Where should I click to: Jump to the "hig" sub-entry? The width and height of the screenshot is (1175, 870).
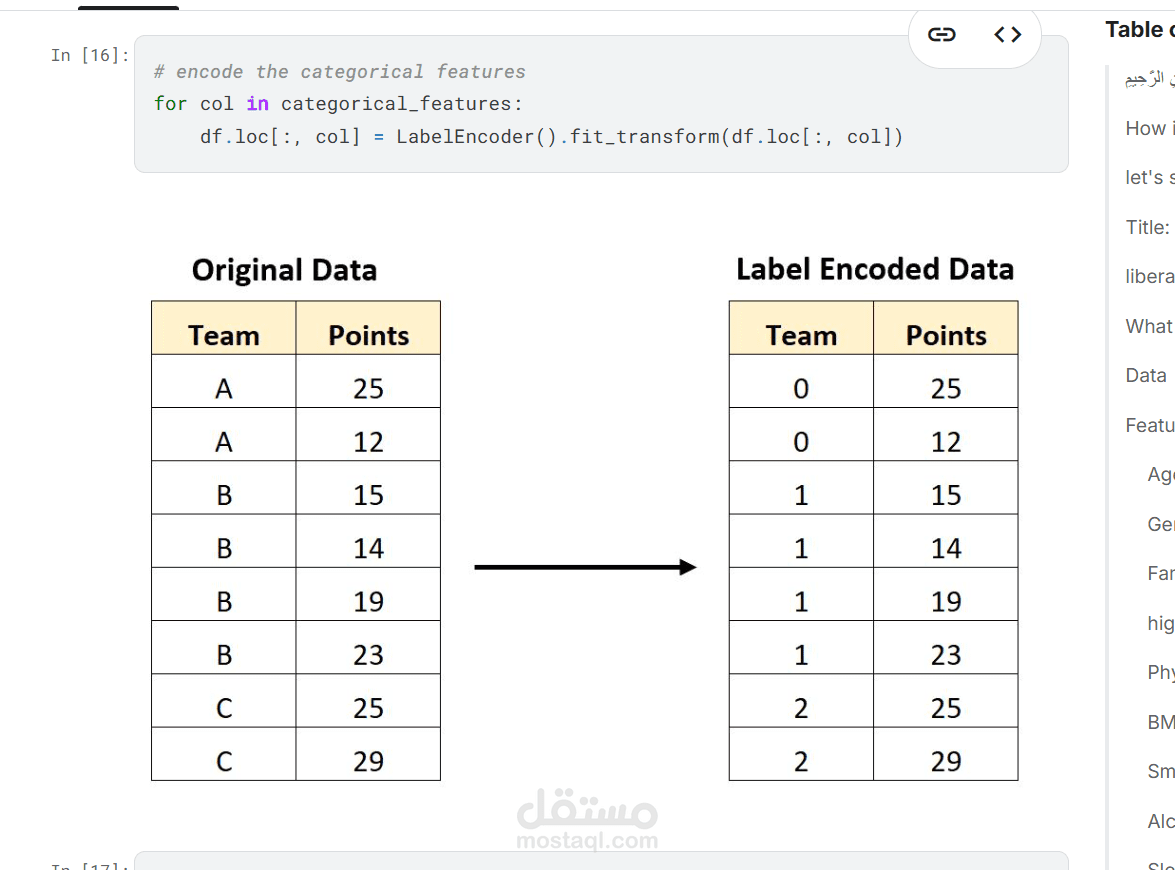1160,623
